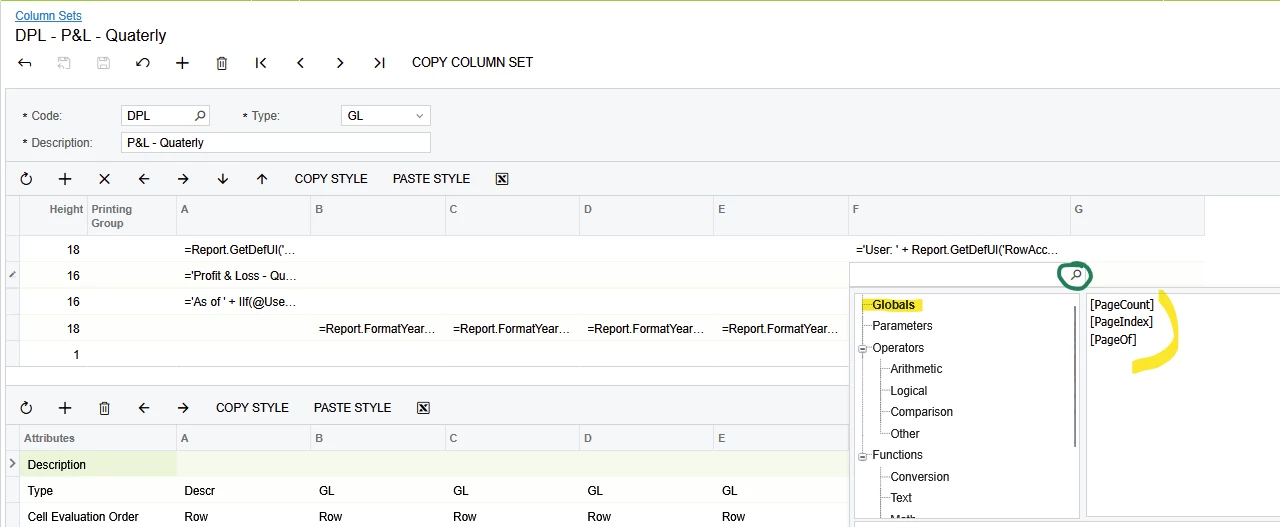Shift column left in header grid toolbar
The image size is (1280, 527).
coord(144,179)
